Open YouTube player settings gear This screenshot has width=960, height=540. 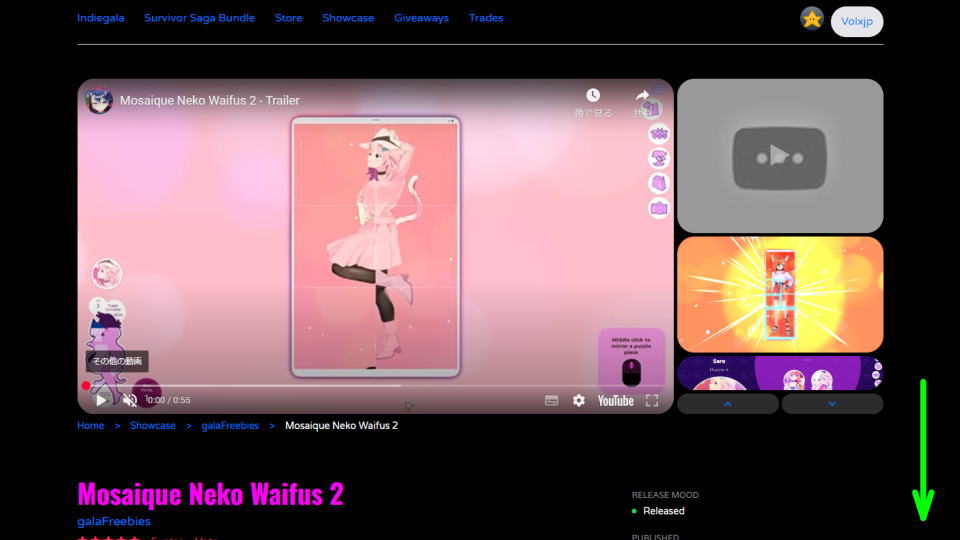579,400
